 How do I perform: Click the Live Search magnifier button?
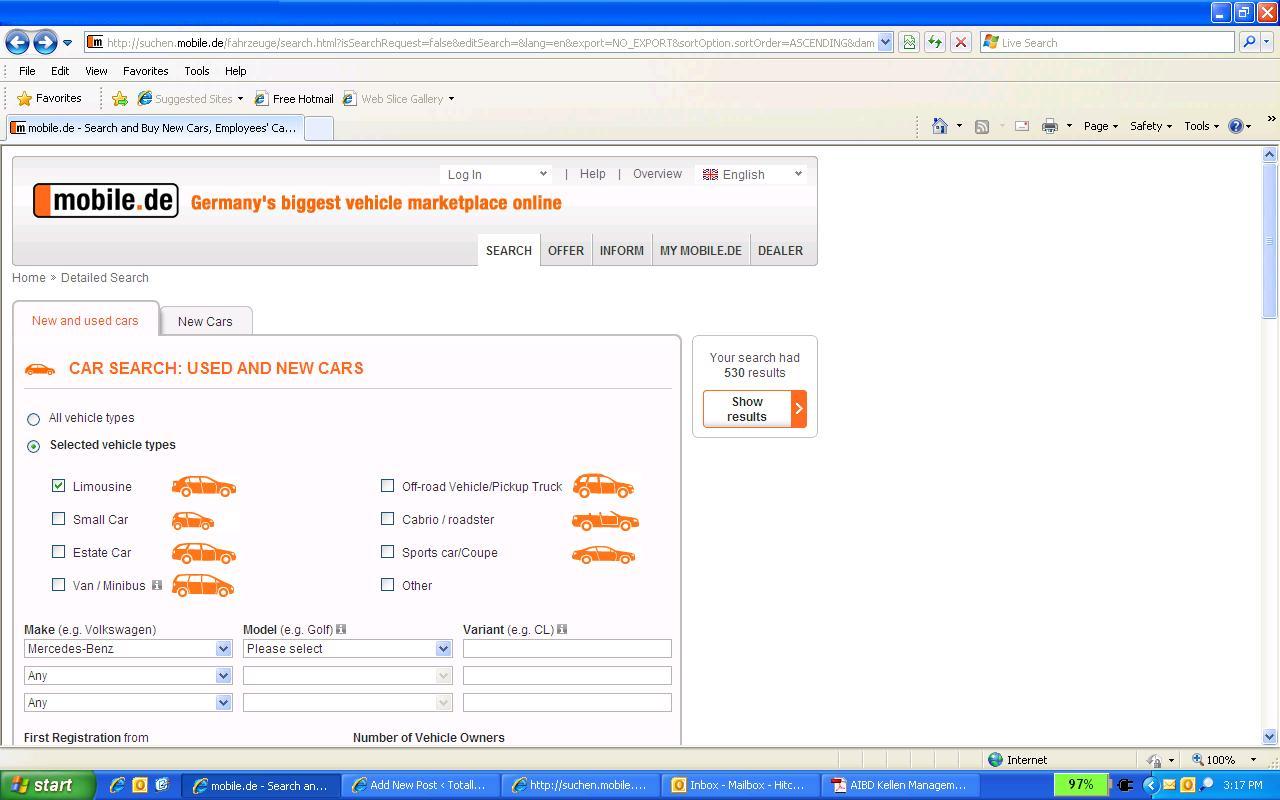click(1248, 42)
